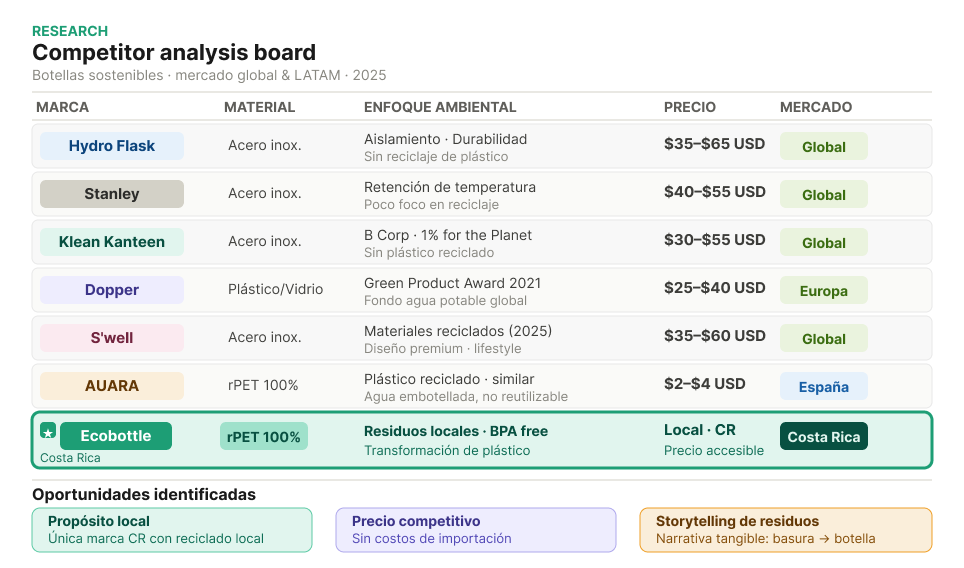Click Costa Rica caption under Ecobottle
Viewport: 964px width, 568px height.
pyautogui.click(x=70, y=458)
